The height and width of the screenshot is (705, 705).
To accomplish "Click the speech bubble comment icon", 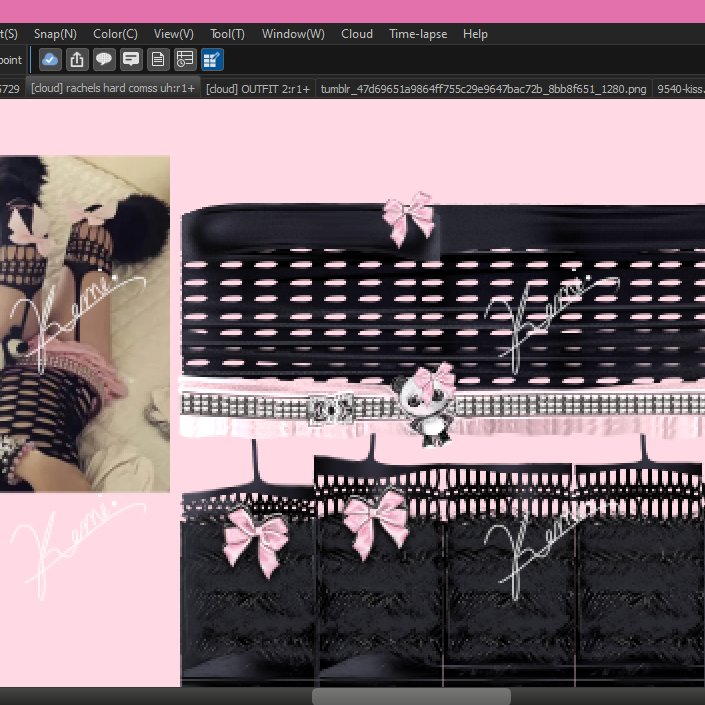I will 104,59.
